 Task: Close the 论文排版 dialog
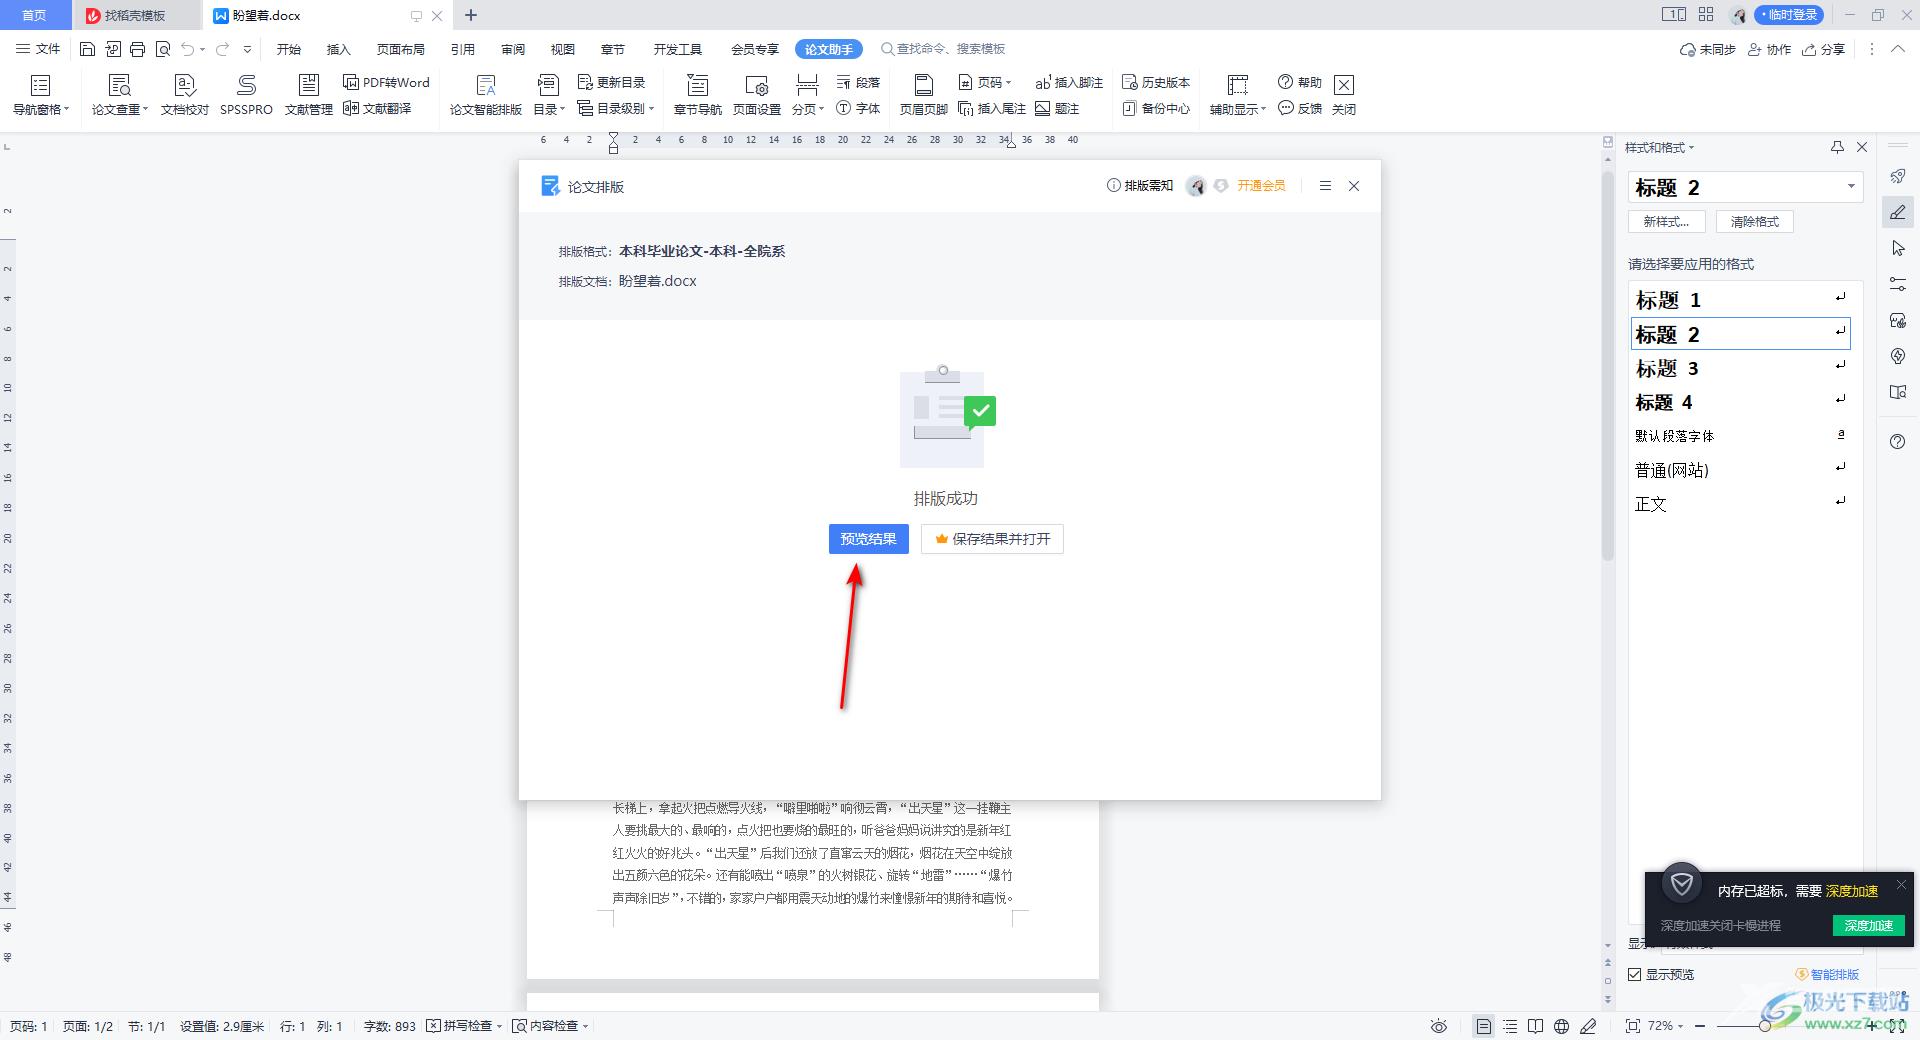pos(1354,186)
